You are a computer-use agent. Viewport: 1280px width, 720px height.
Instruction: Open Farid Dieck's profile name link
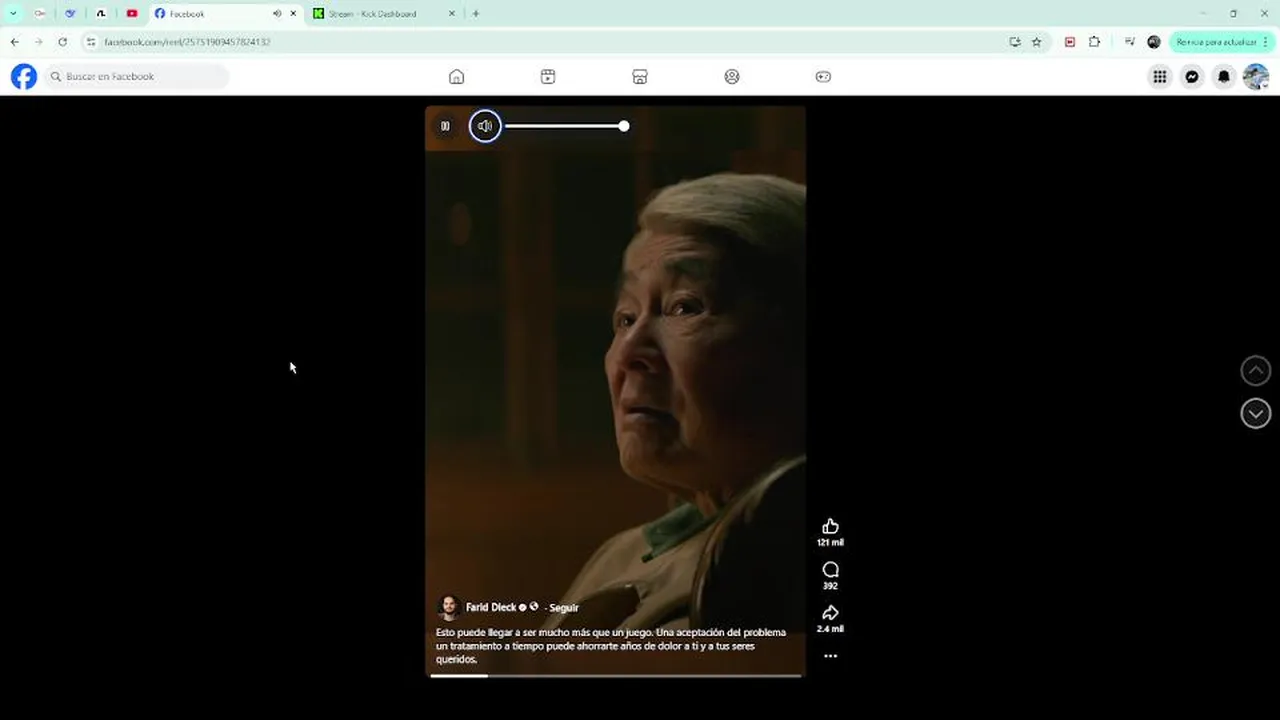click(491, 607)
